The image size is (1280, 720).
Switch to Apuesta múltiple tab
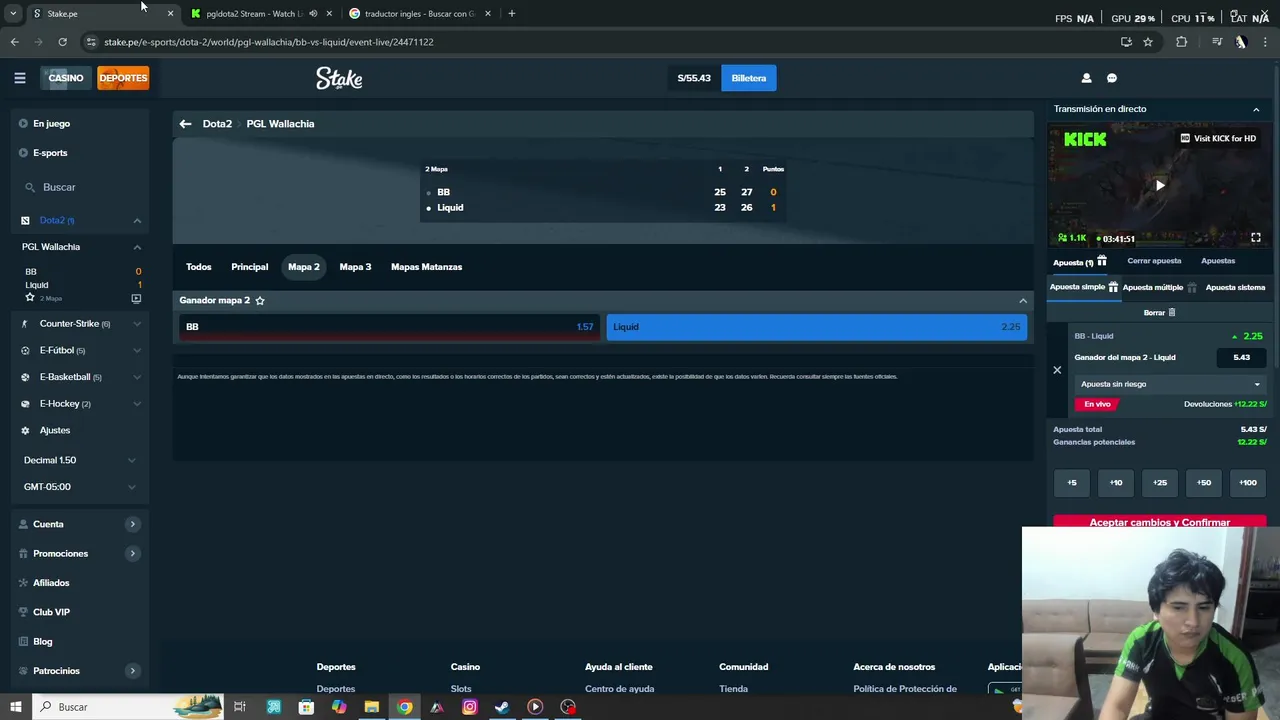point(1153,287)
